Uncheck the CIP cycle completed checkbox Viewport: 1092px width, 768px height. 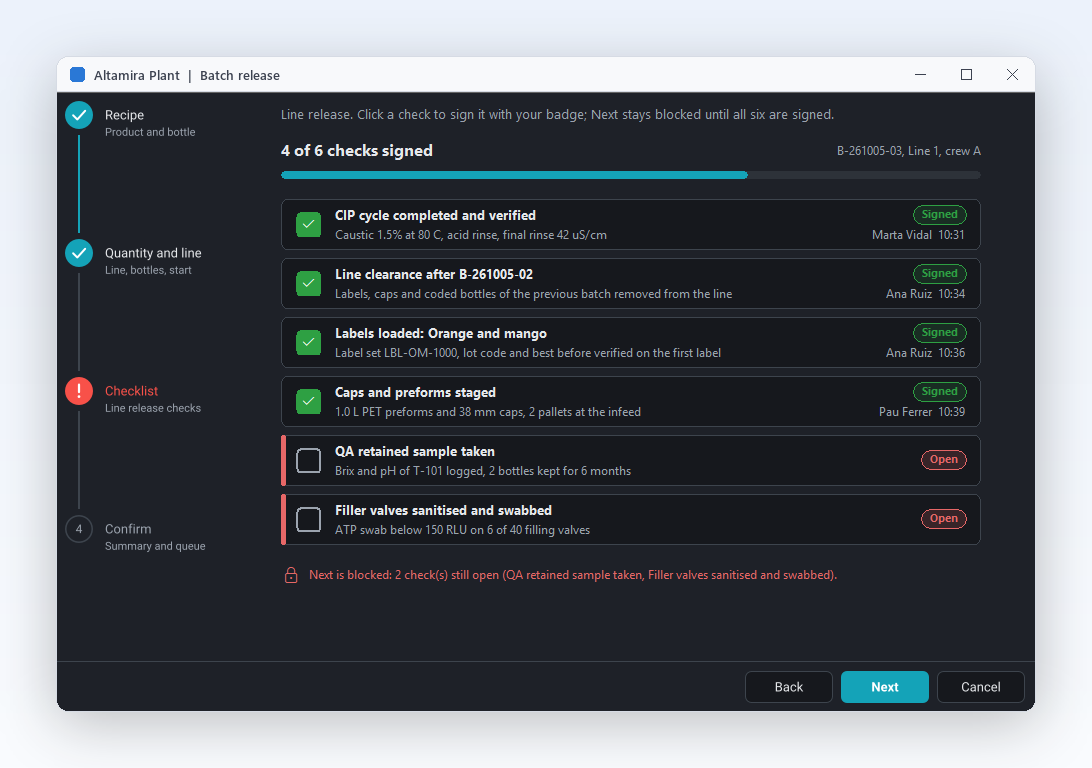[x=309, y=225]
